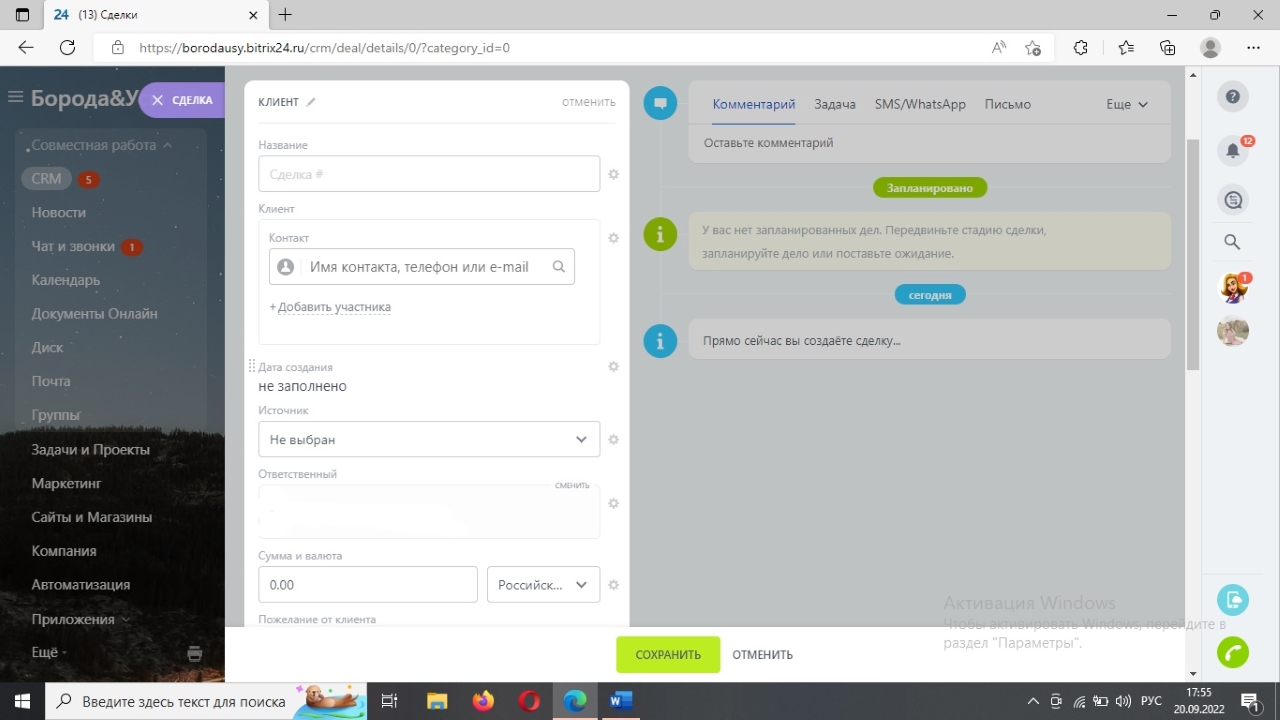
Task: Open CRM in the sidebar
Action: 46,179
